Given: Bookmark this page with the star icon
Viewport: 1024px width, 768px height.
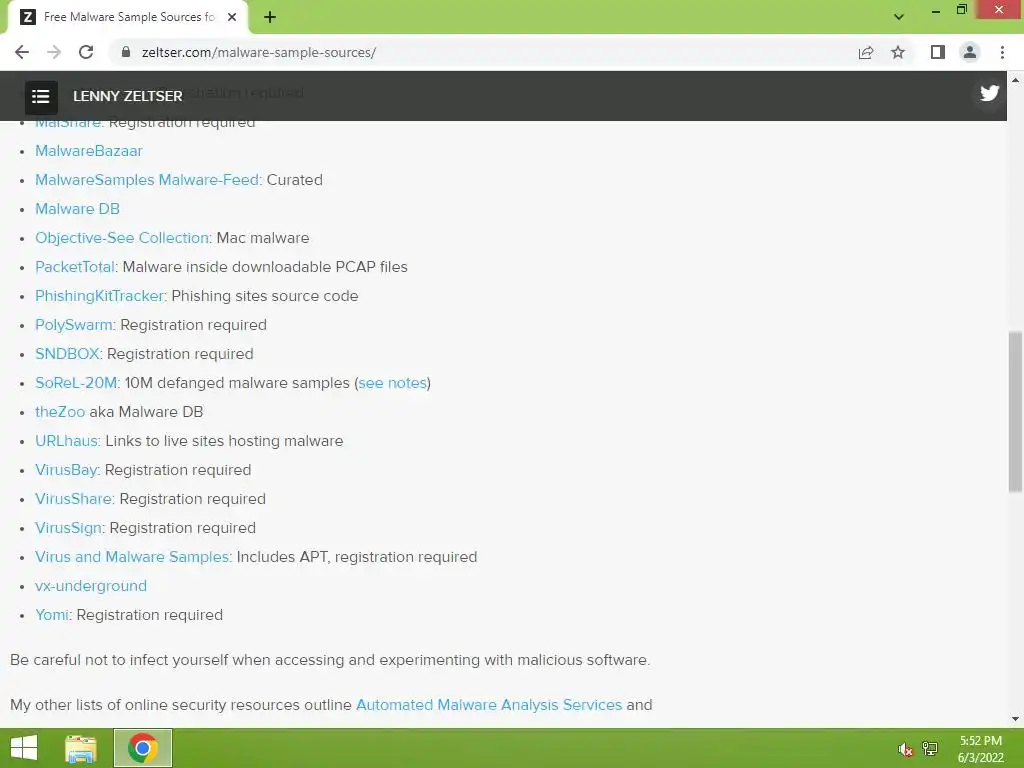Looking at the screenshot, I should click(x=898, y=52).
